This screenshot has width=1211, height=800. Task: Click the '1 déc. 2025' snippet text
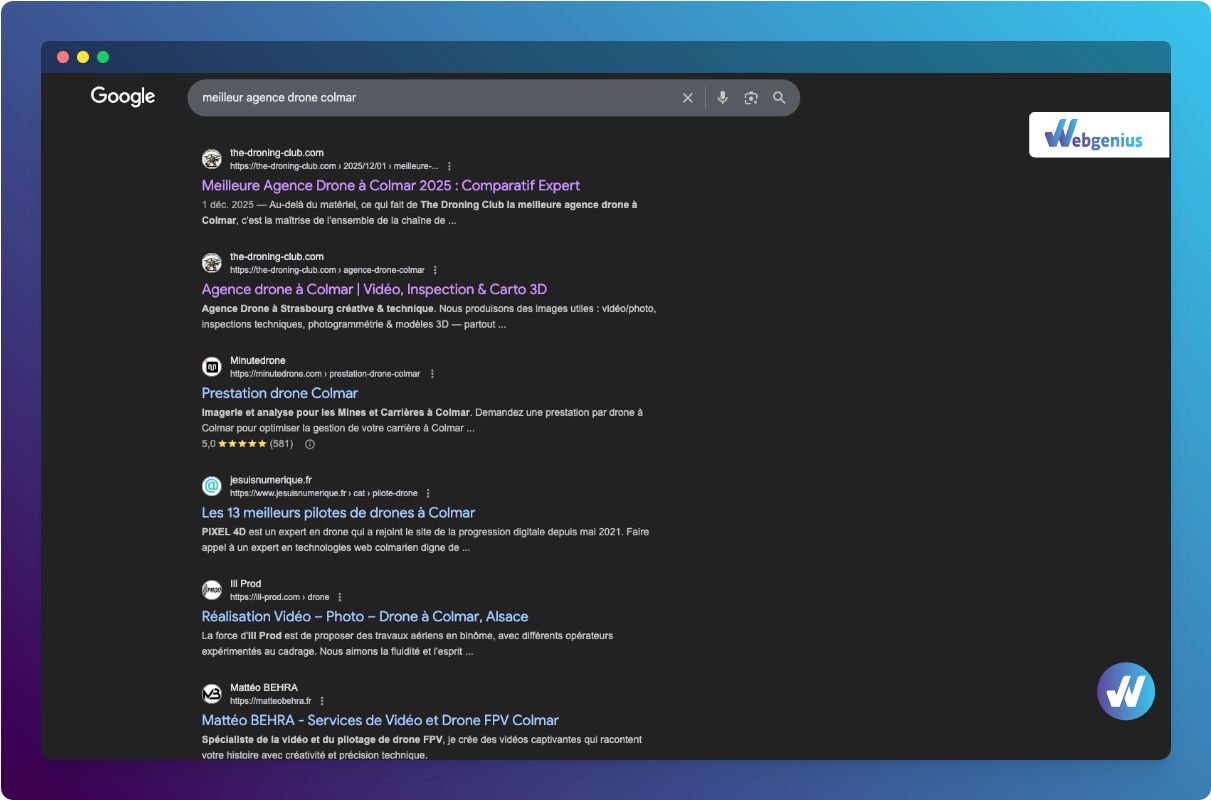tap(226, 205)
